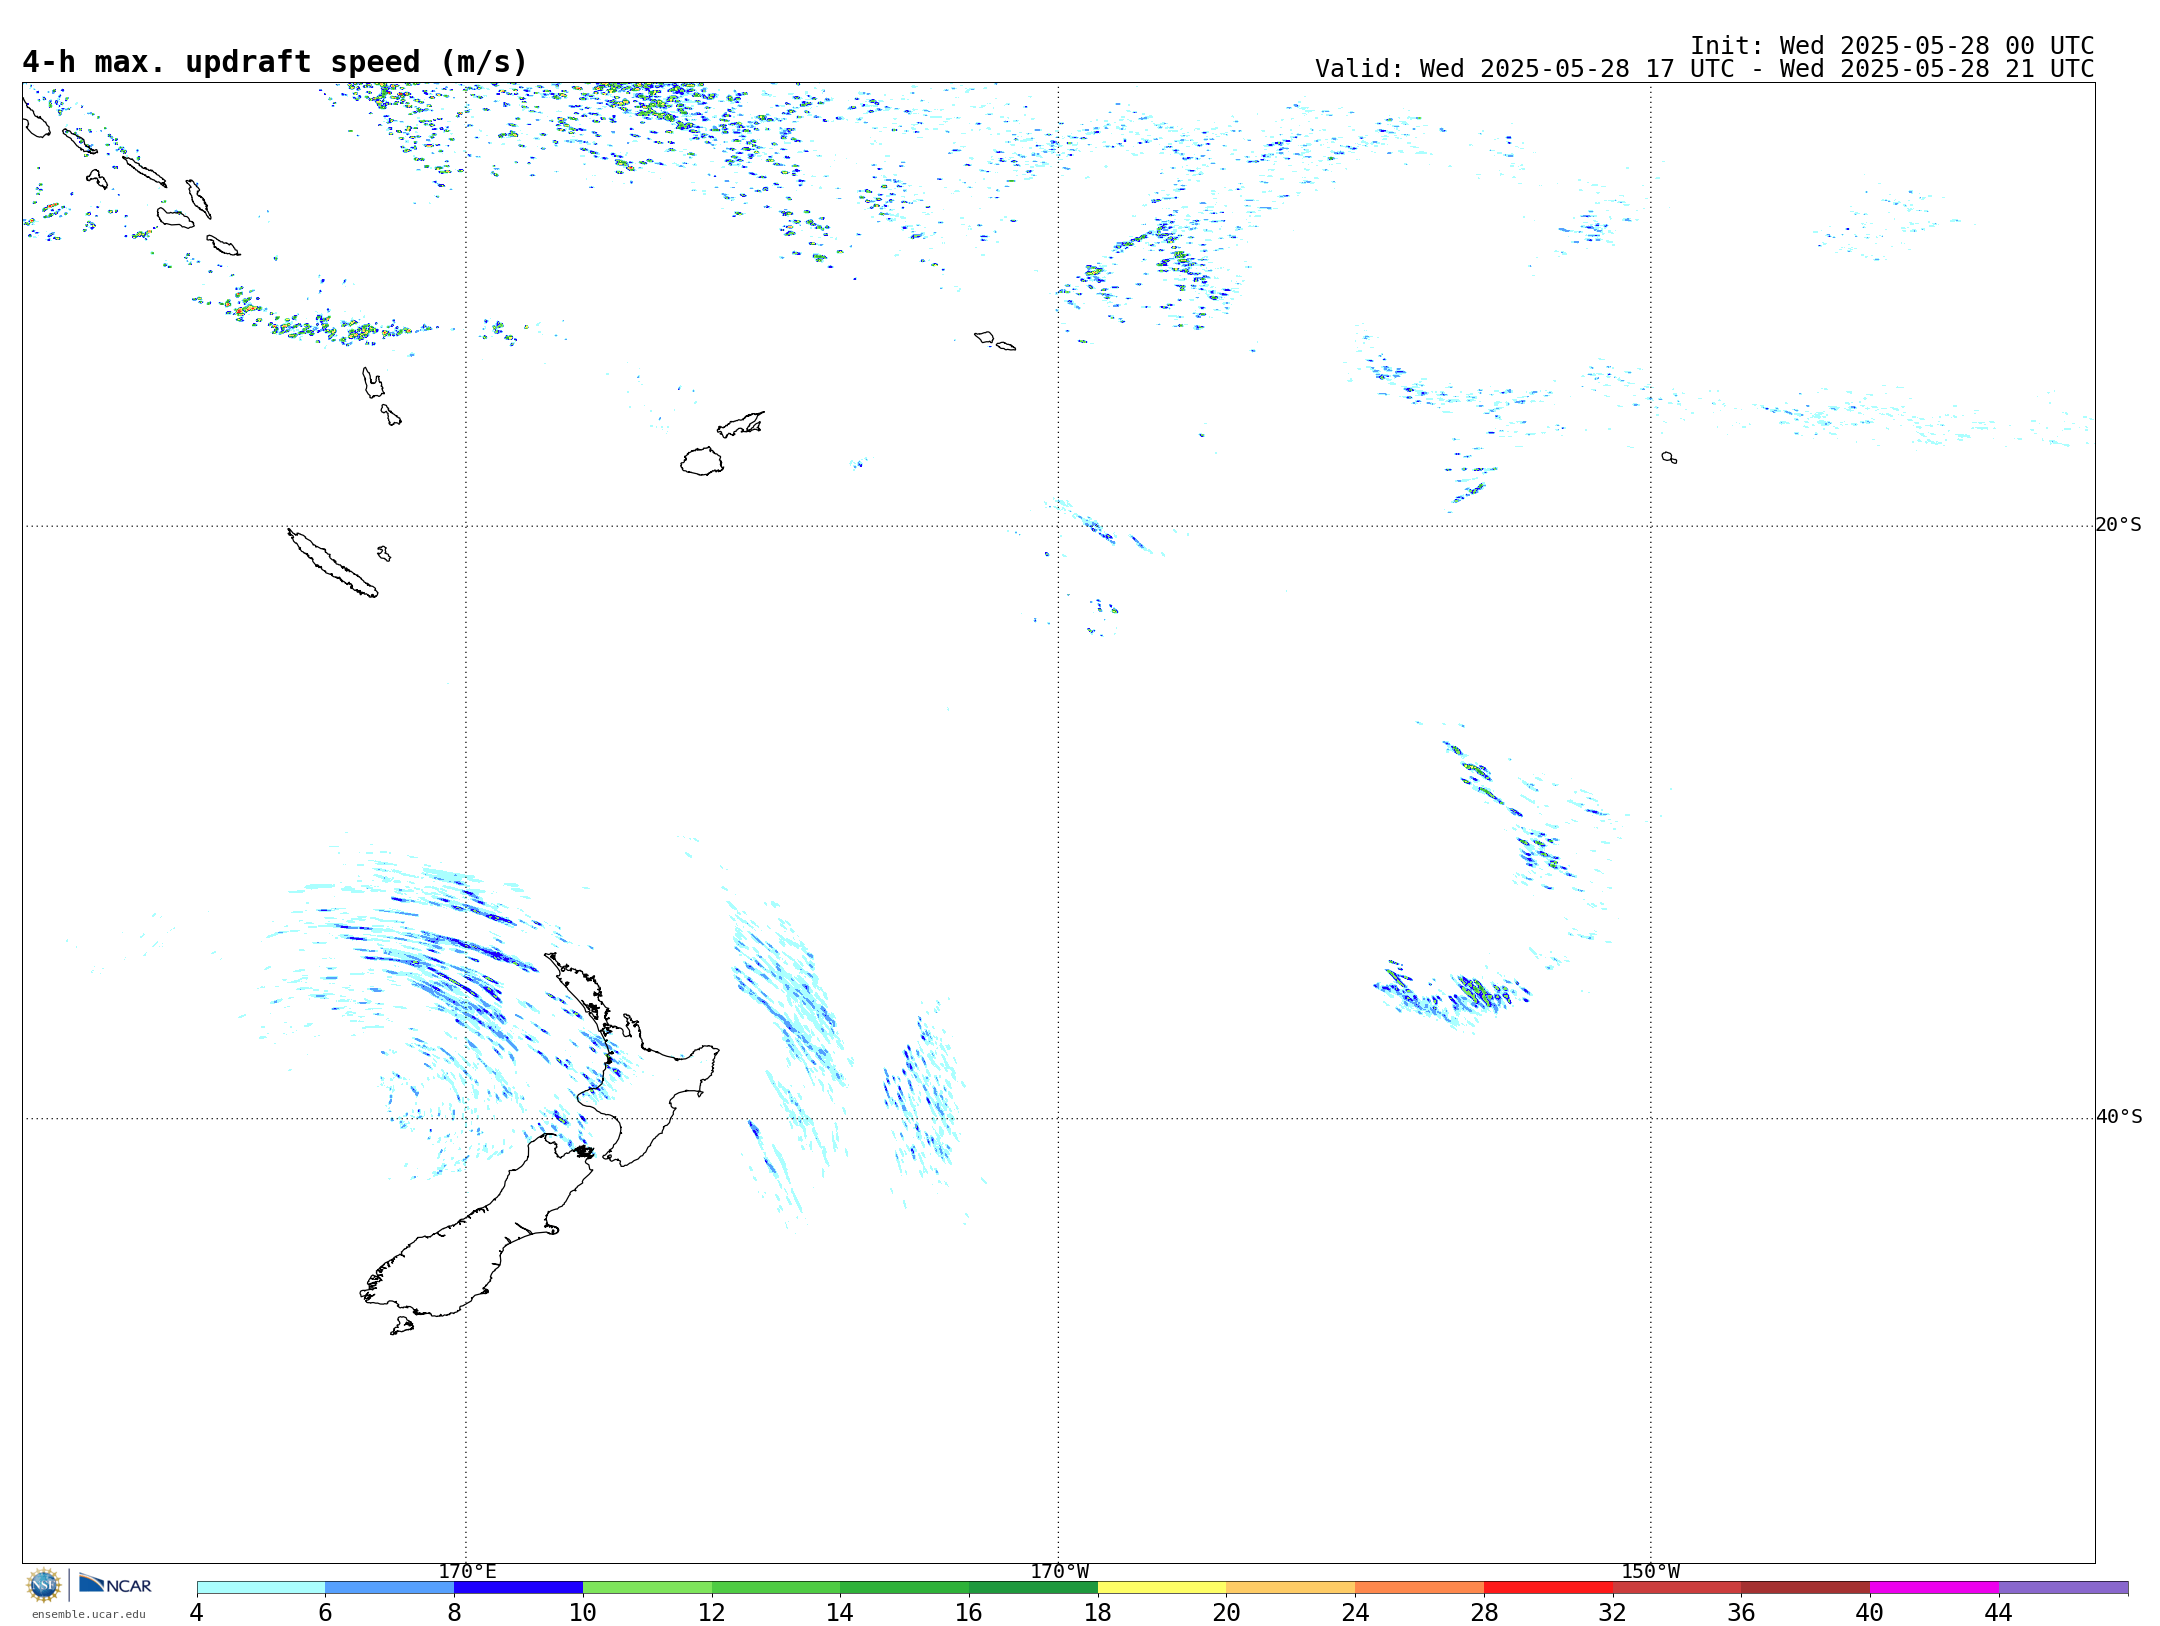
Task: Click the Fiji Vanua Levu island outline
Action: click(x=741, y=424)
